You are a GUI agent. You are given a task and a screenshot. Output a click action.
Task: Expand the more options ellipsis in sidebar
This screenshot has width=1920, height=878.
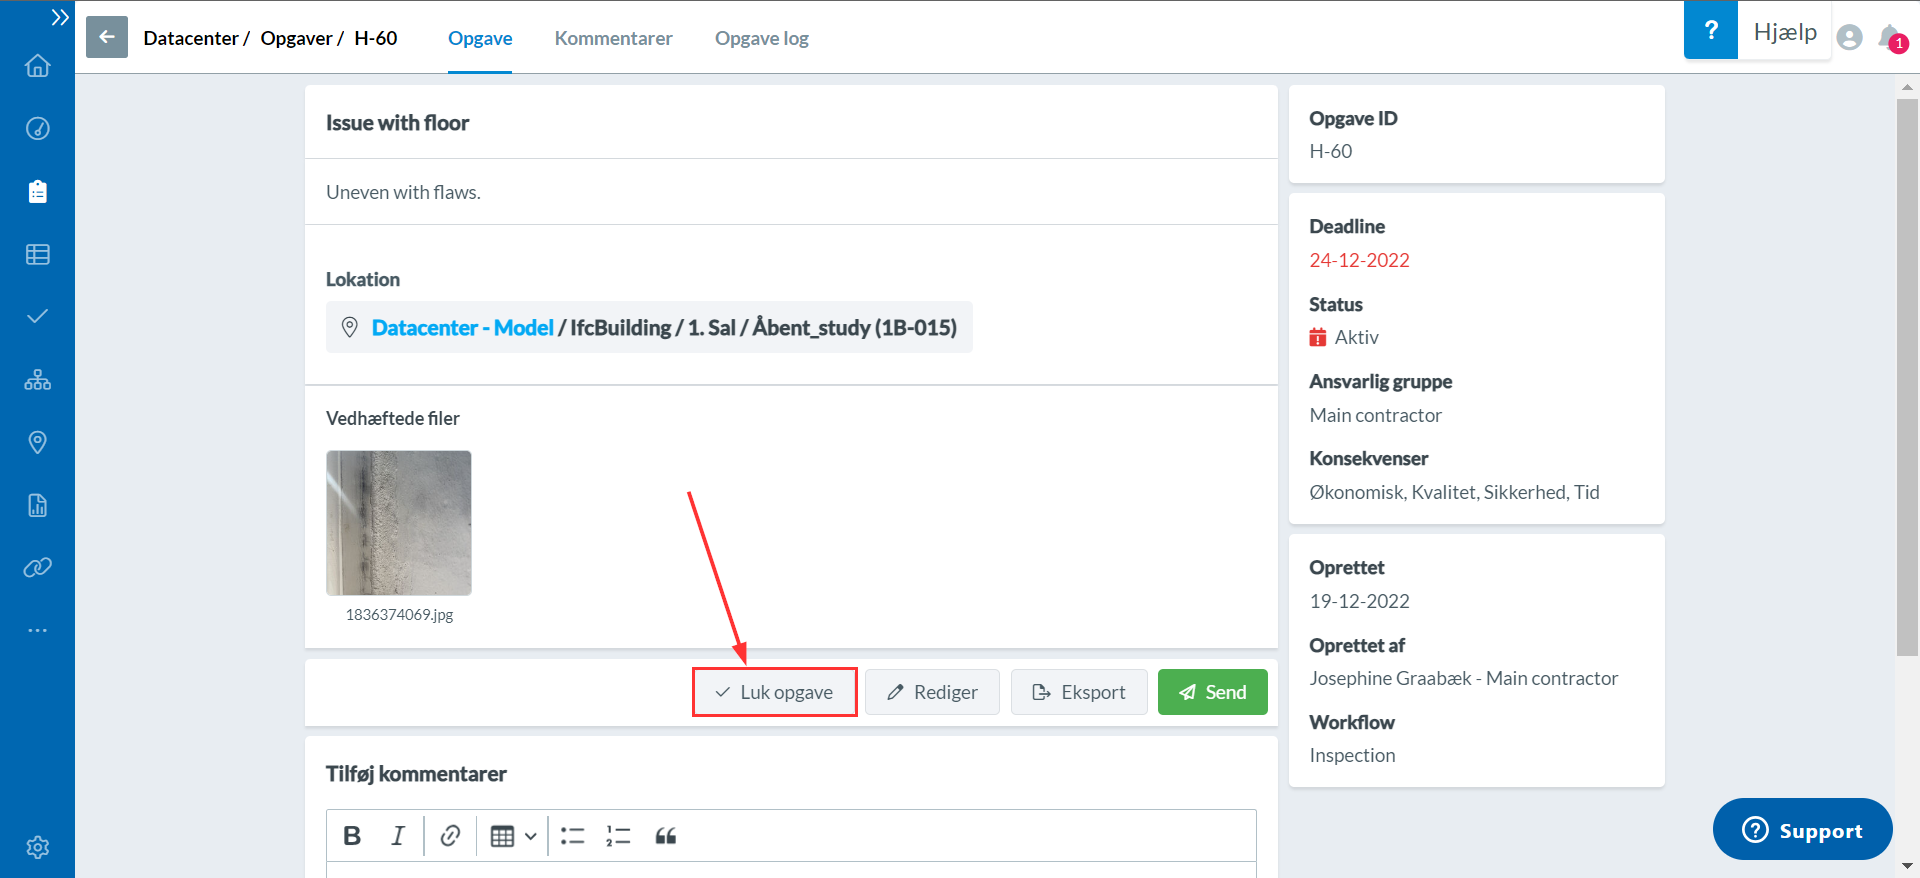tap(37, 631)
